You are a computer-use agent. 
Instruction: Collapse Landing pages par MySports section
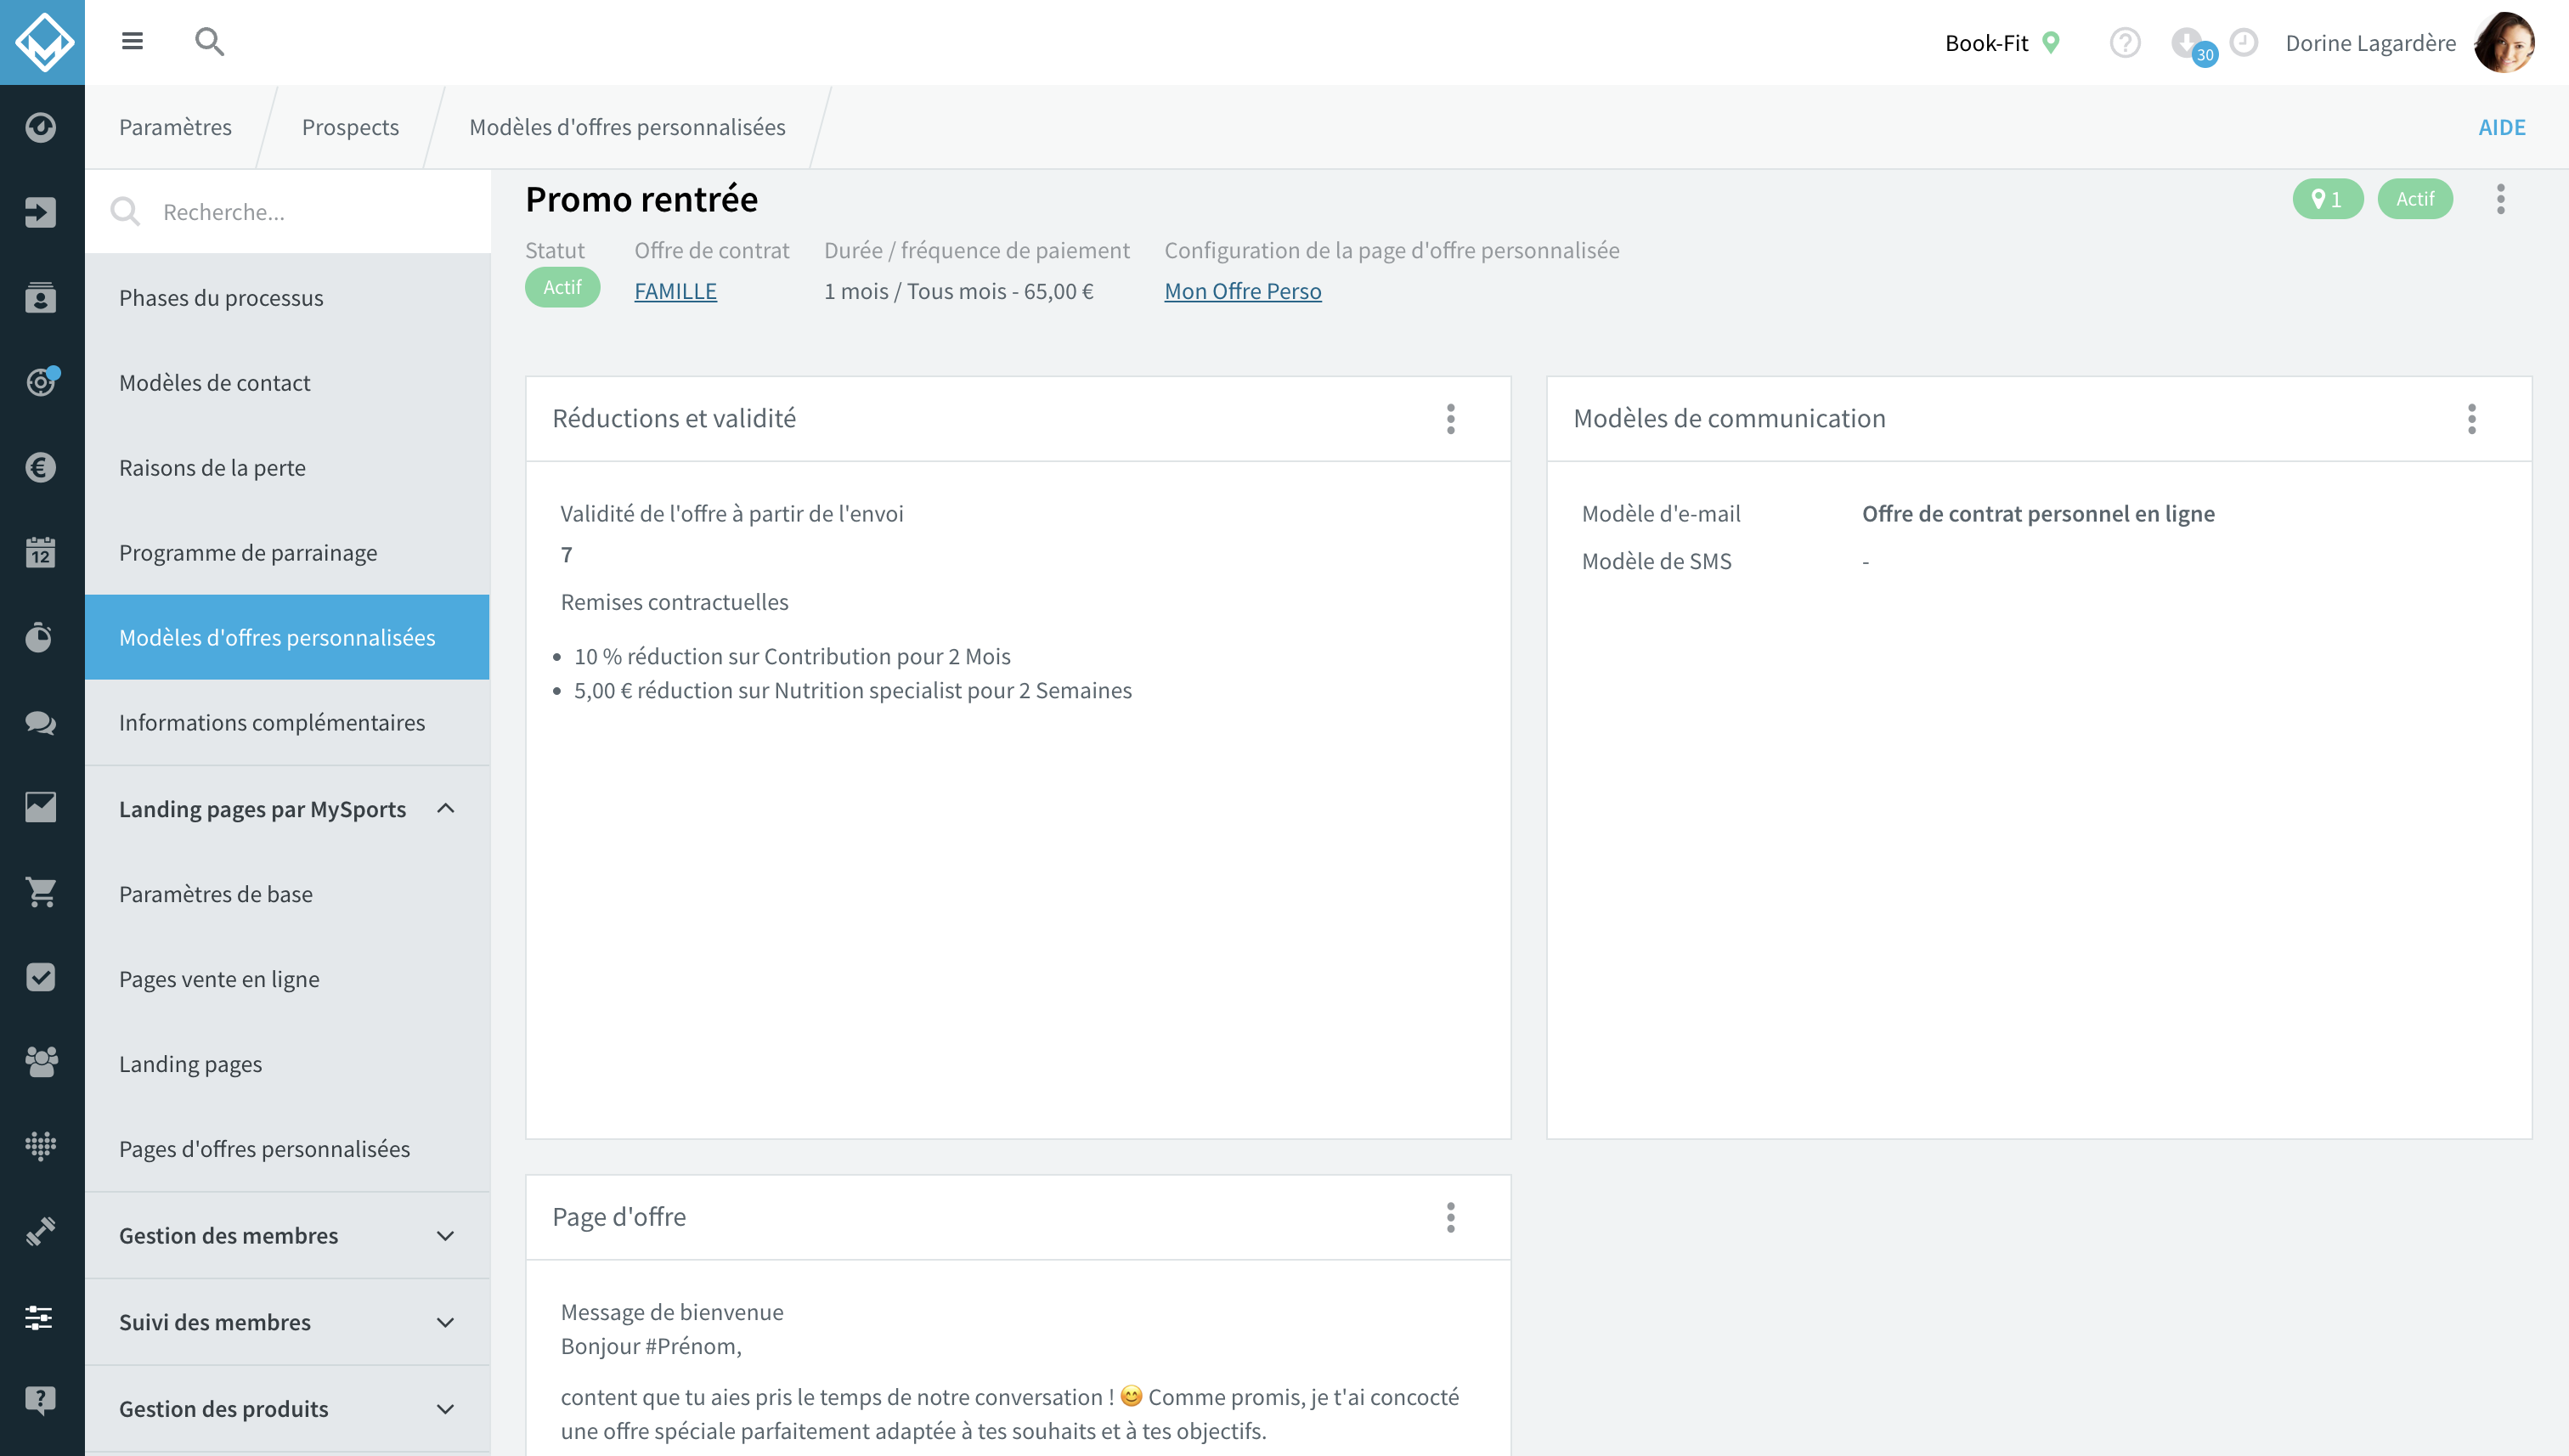coord(446,808)
